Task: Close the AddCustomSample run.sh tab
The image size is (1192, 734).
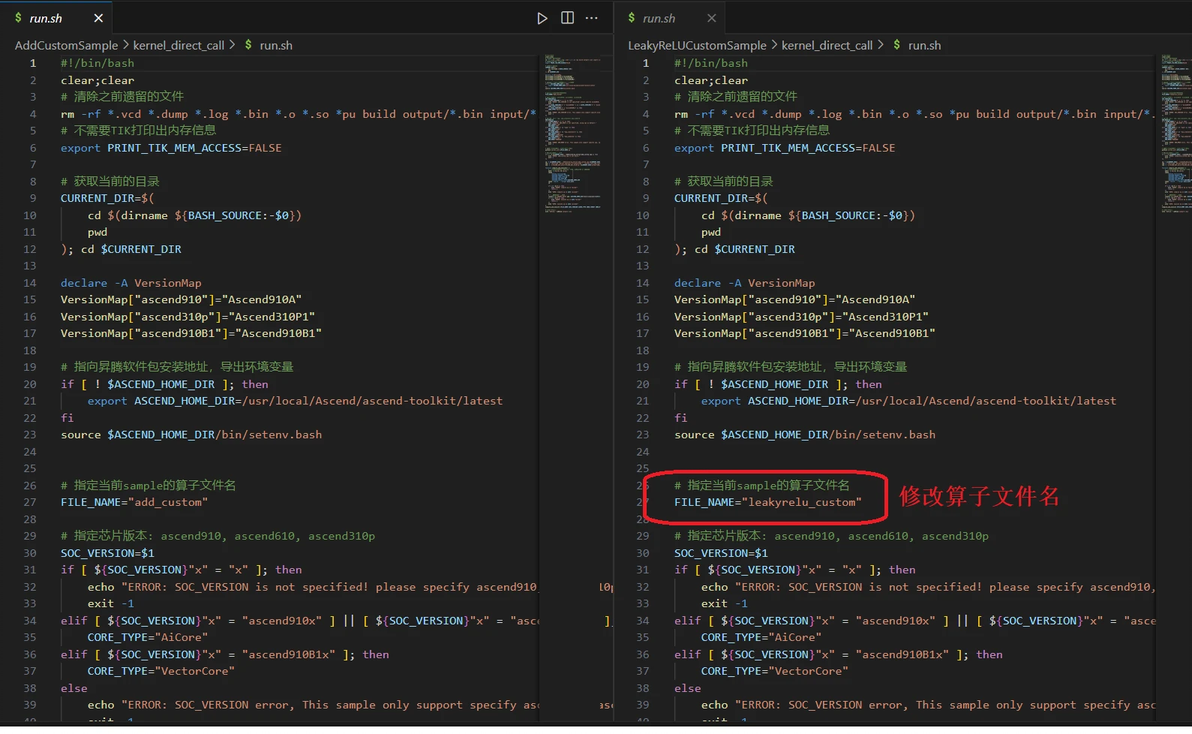Action: (98, 18)
